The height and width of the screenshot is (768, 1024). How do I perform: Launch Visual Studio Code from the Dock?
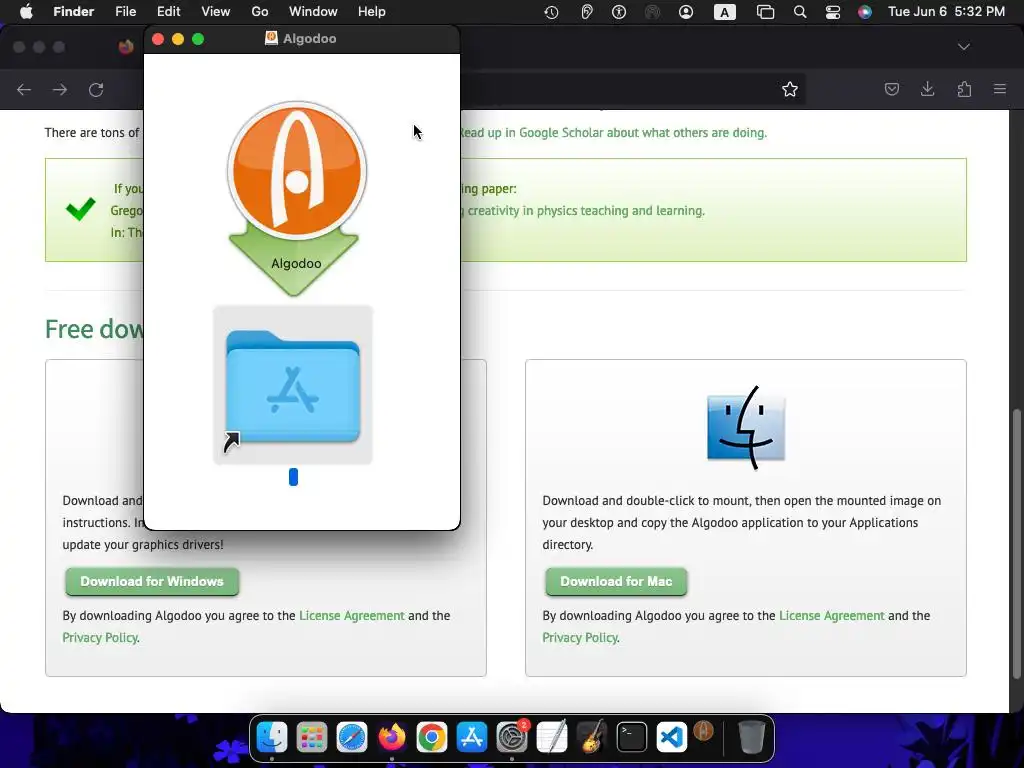(672, 737)
